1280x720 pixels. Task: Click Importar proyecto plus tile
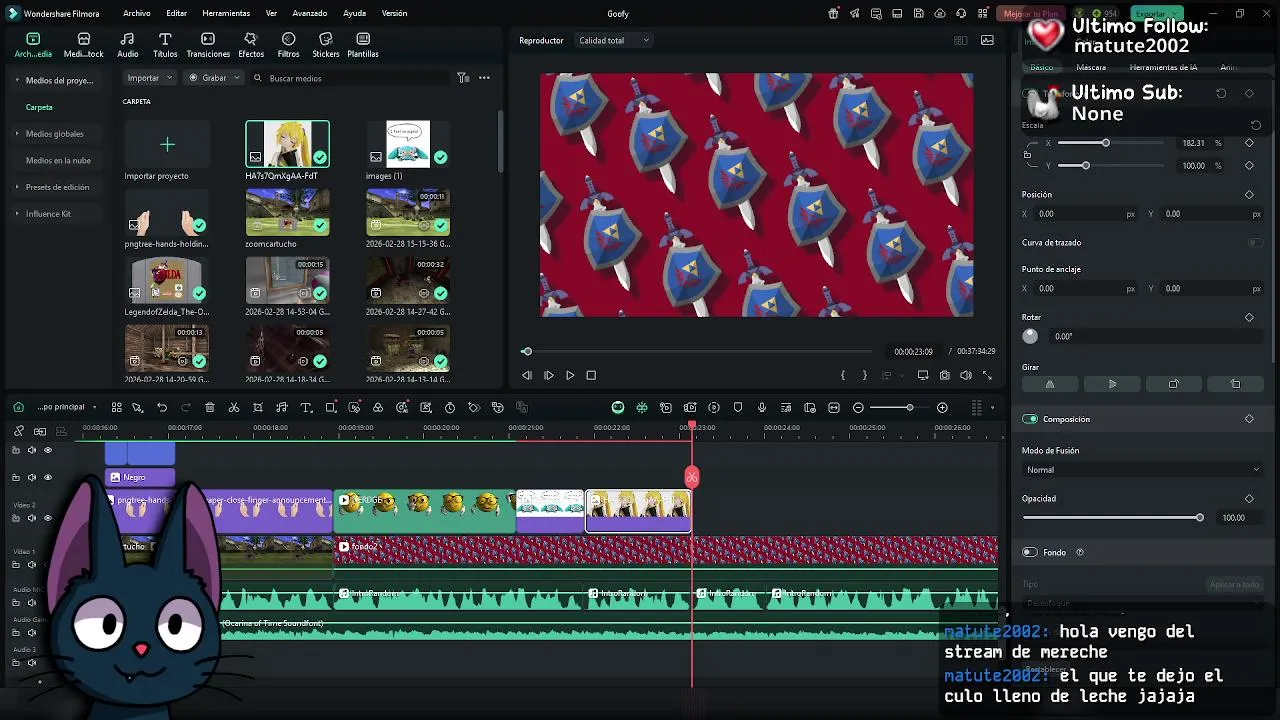(167, 145)
